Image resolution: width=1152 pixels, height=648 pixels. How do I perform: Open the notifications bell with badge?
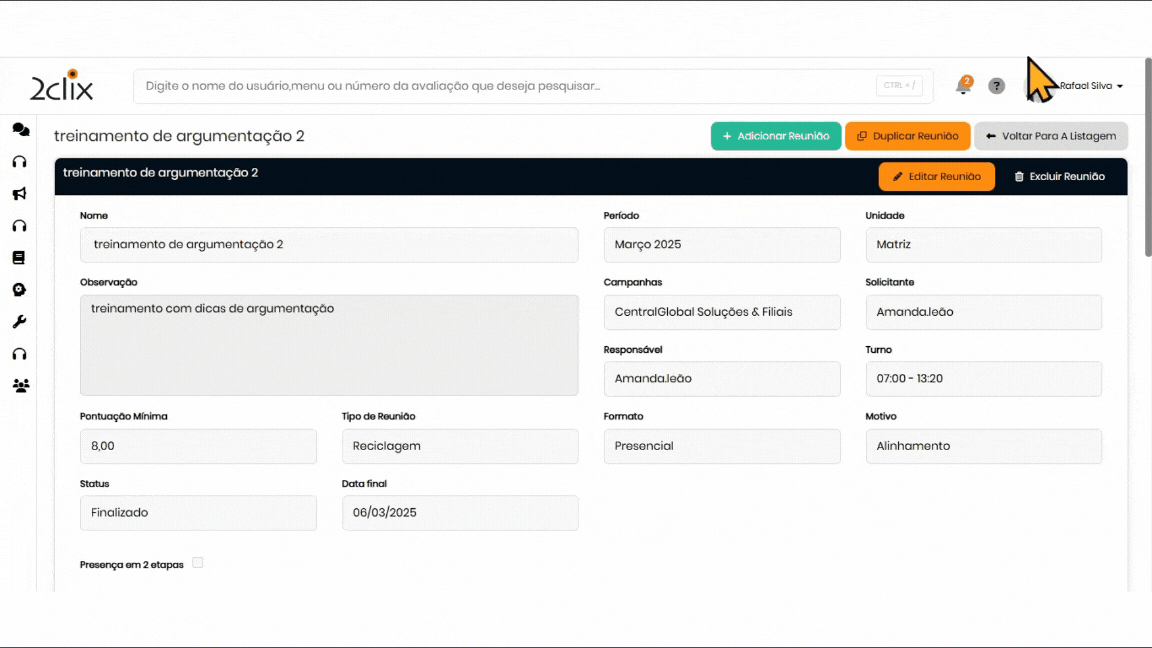(963, 86)
